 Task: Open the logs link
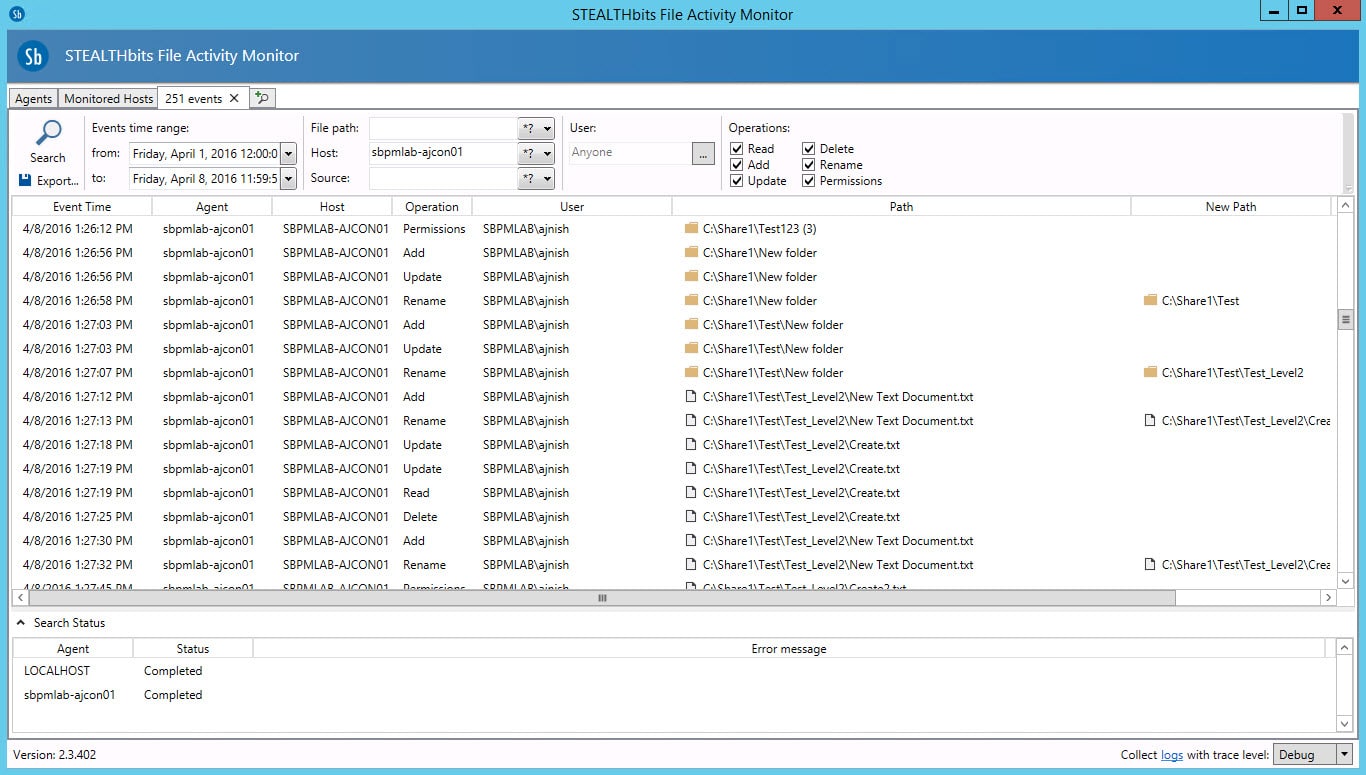pos(1172,755)
